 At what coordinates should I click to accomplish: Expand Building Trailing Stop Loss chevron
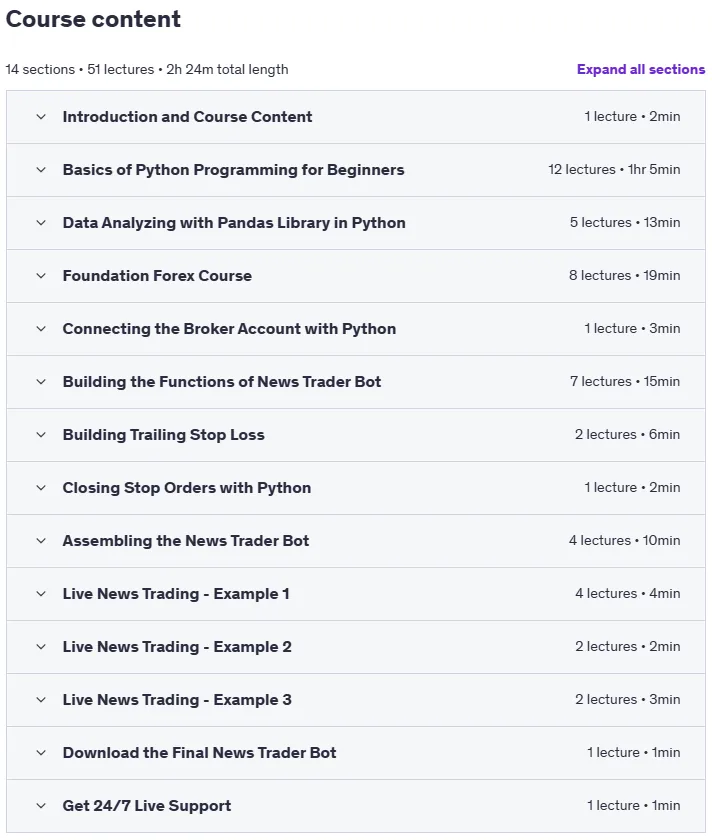41,435
